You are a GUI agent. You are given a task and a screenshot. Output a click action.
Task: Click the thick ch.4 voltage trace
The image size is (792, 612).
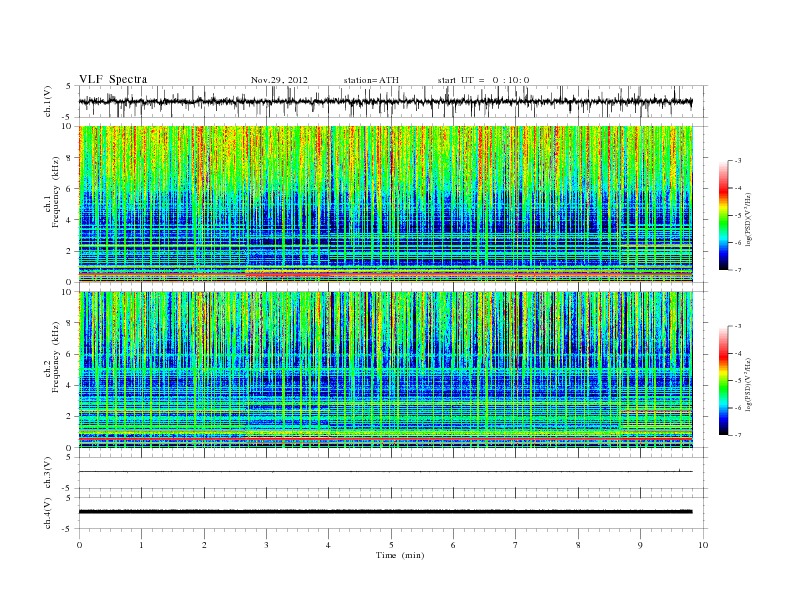[x=385, y=512]
